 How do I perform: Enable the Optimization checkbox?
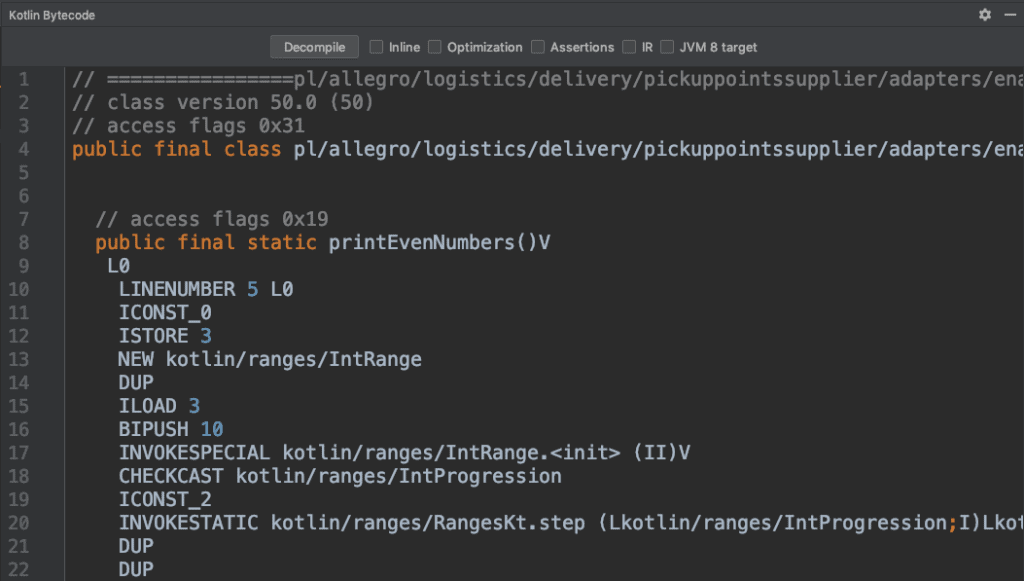point(435,46)
